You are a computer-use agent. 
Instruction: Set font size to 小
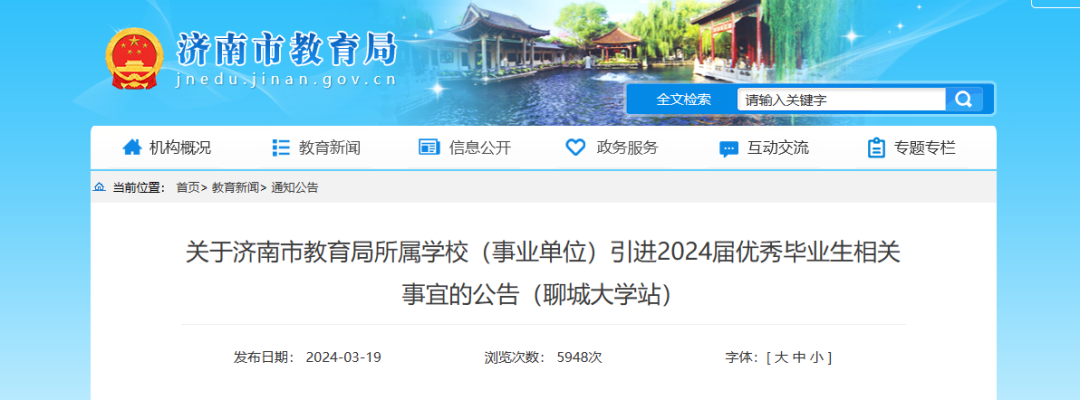coord(816,357)
